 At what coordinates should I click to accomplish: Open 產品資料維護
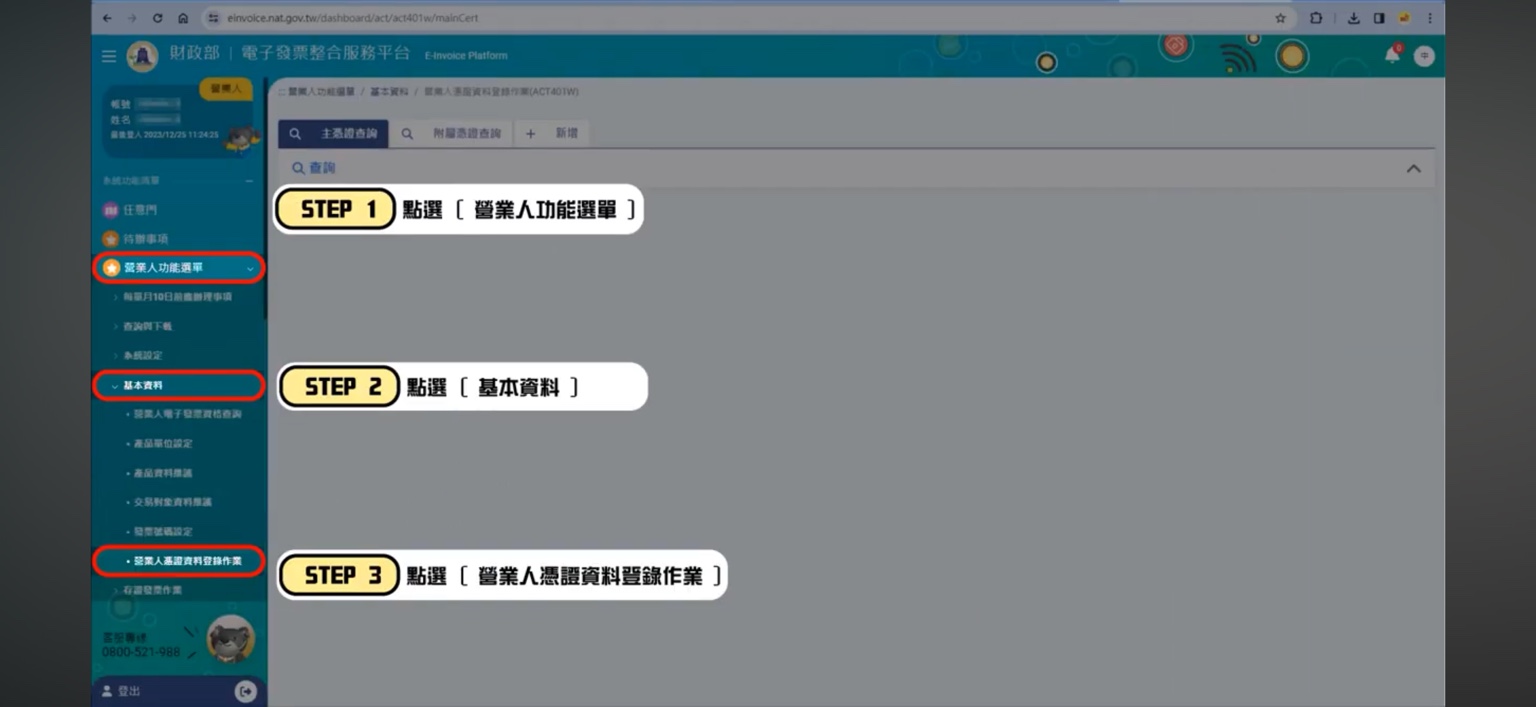(162, 472)
